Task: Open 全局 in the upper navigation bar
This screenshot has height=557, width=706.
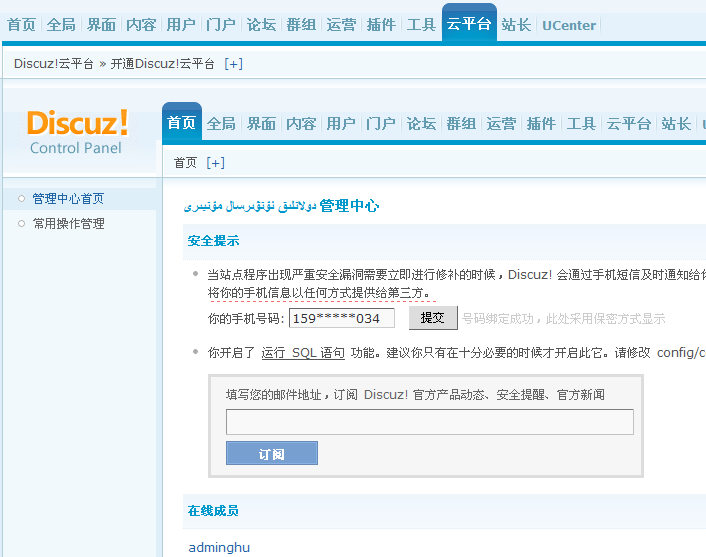Action: 61,25
